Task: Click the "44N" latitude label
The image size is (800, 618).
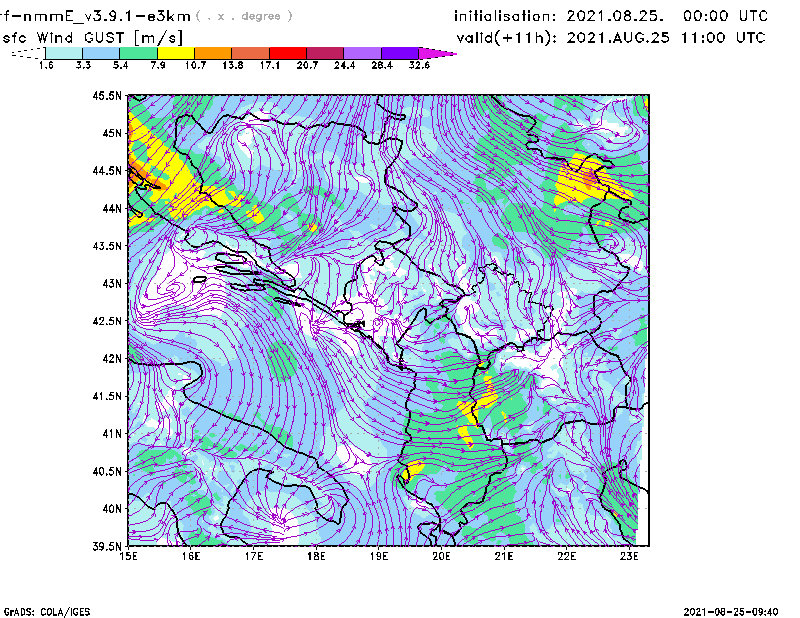Action: [x=112, y=208]
